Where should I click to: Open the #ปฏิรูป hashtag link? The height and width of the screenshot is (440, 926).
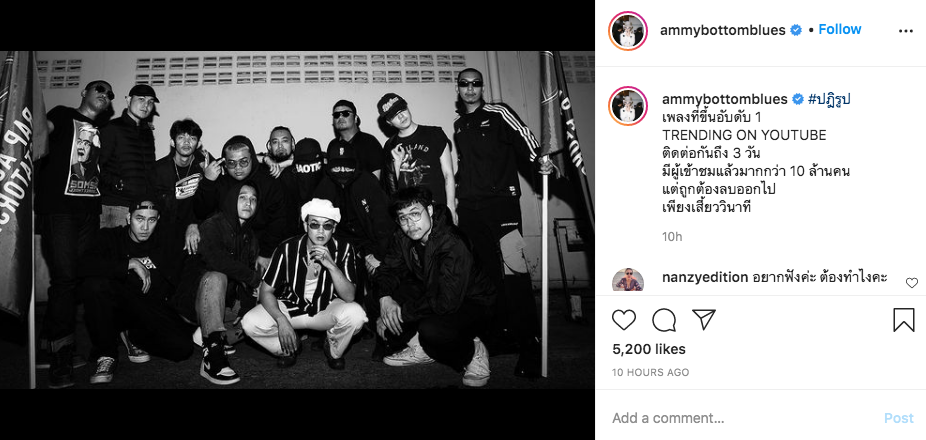click(829, 99)
